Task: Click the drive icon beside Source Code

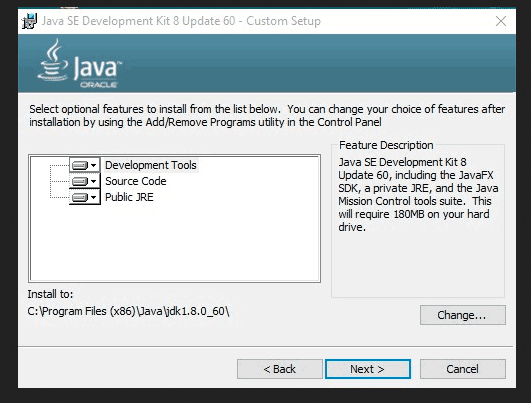Action: pos(80,181)
